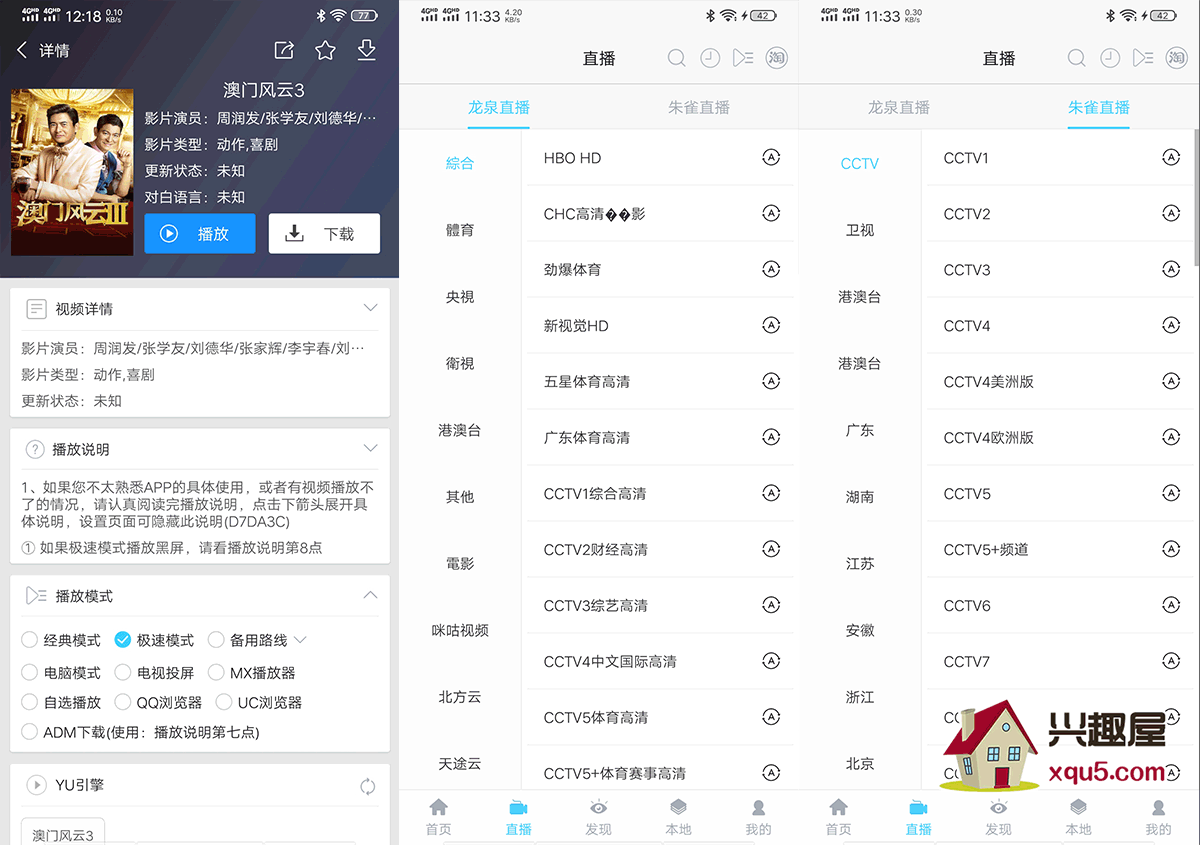Select ADM下载 playback option
The width and height of the screenshot is (1200, 845).
click(140, 732)
